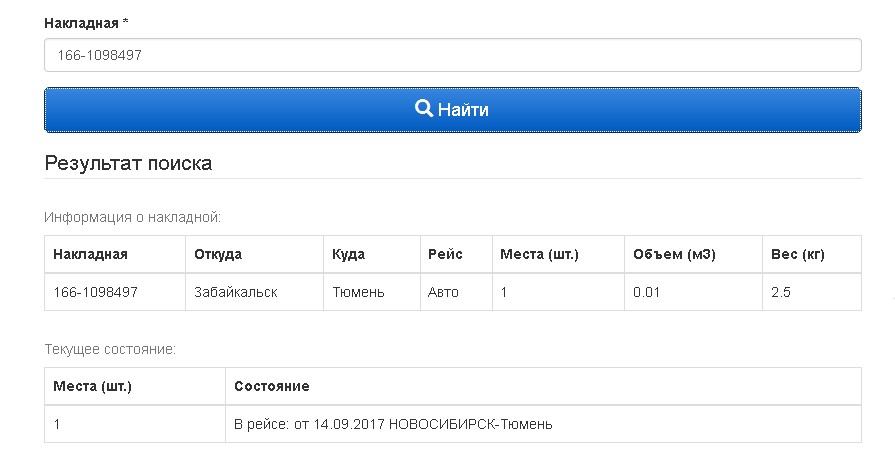Click the Забайкальск origin cell

[x=236, y=292]
